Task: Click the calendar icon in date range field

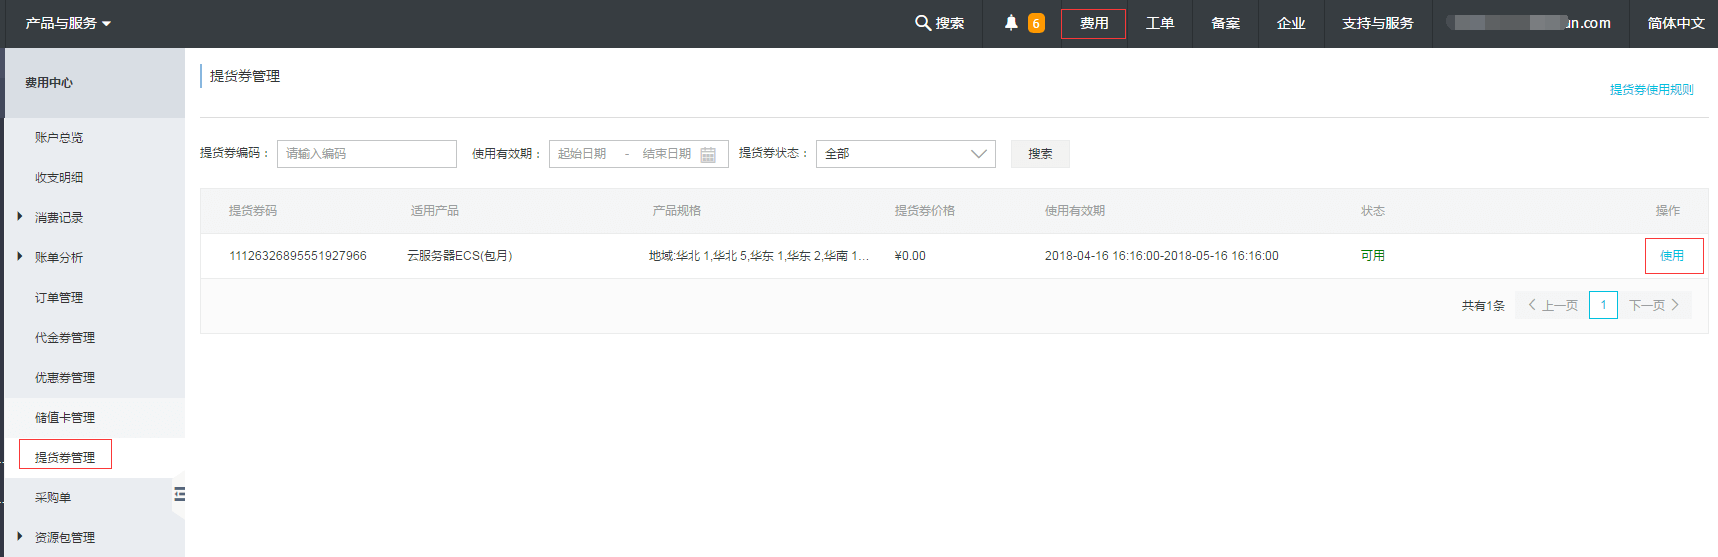Action: 708,154
